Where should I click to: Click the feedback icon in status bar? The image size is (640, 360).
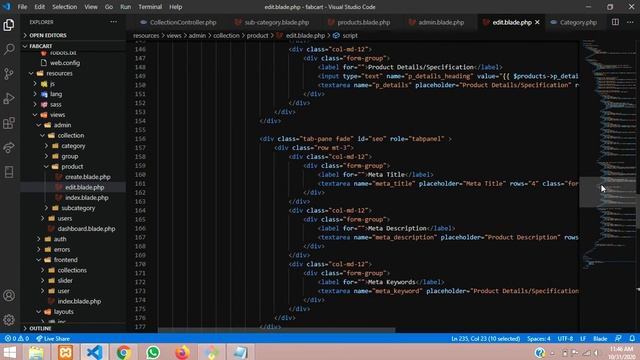[x=618, y=338]
